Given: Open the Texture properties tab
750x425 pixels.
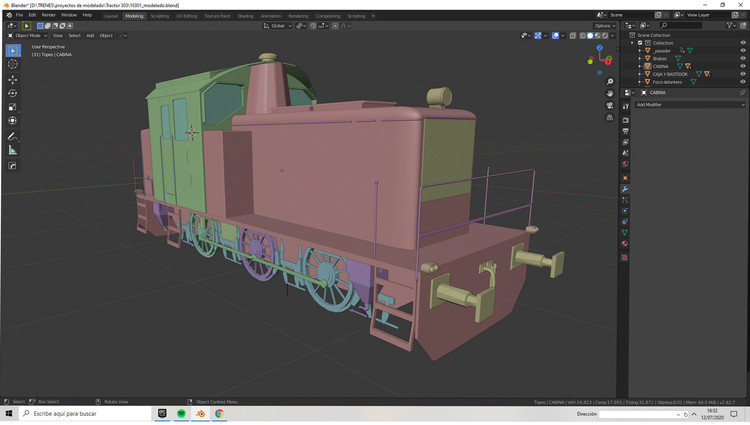Looking at the screenshot, I should 625,258.
